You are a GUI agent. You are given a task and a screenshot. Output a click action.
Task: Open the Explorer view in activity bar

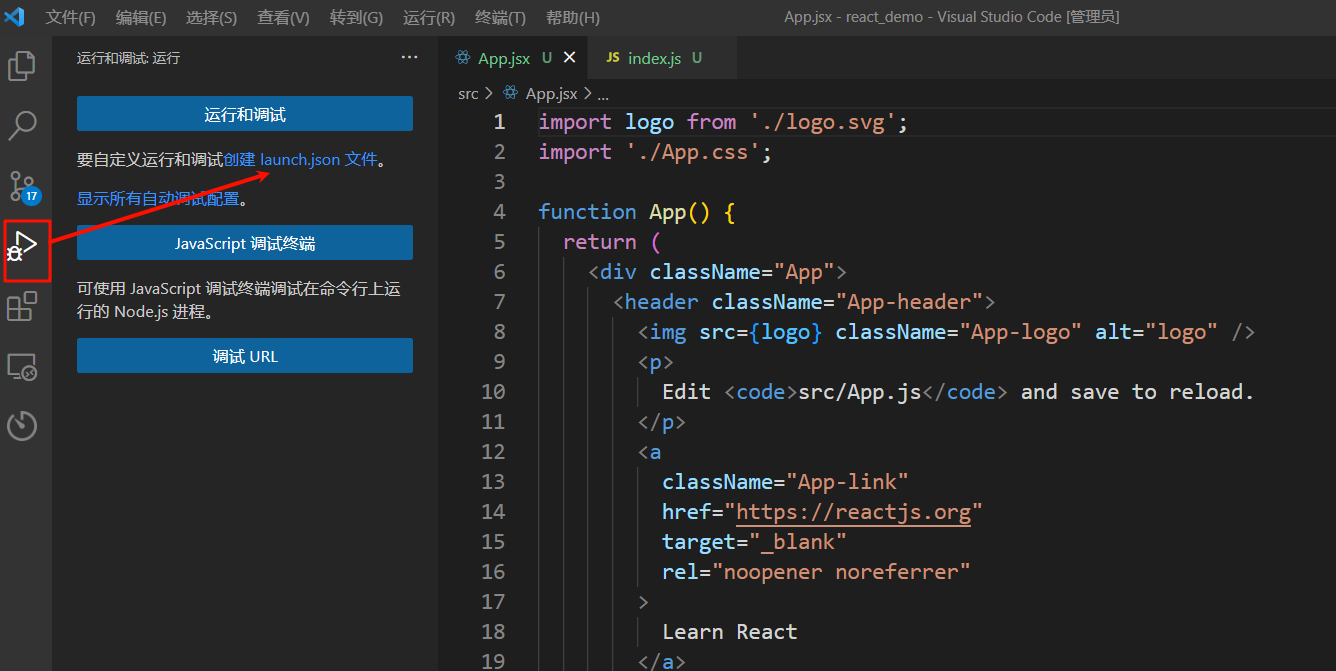22,66
